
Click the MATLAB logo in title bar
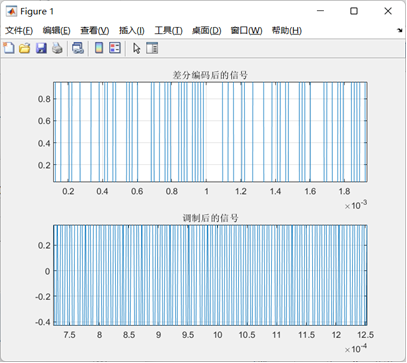[x=12, y=11]
